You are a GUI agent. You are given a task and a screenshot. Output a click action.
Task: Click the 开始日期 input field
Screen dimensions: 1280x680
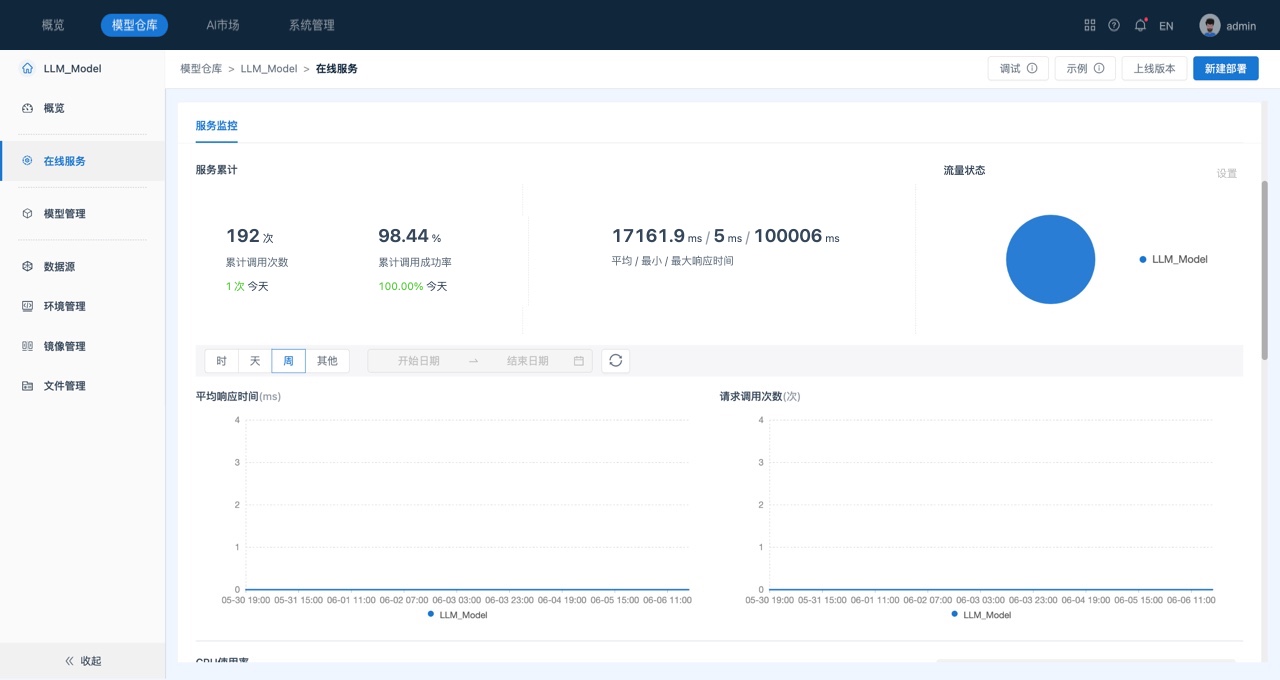(418, 361)
